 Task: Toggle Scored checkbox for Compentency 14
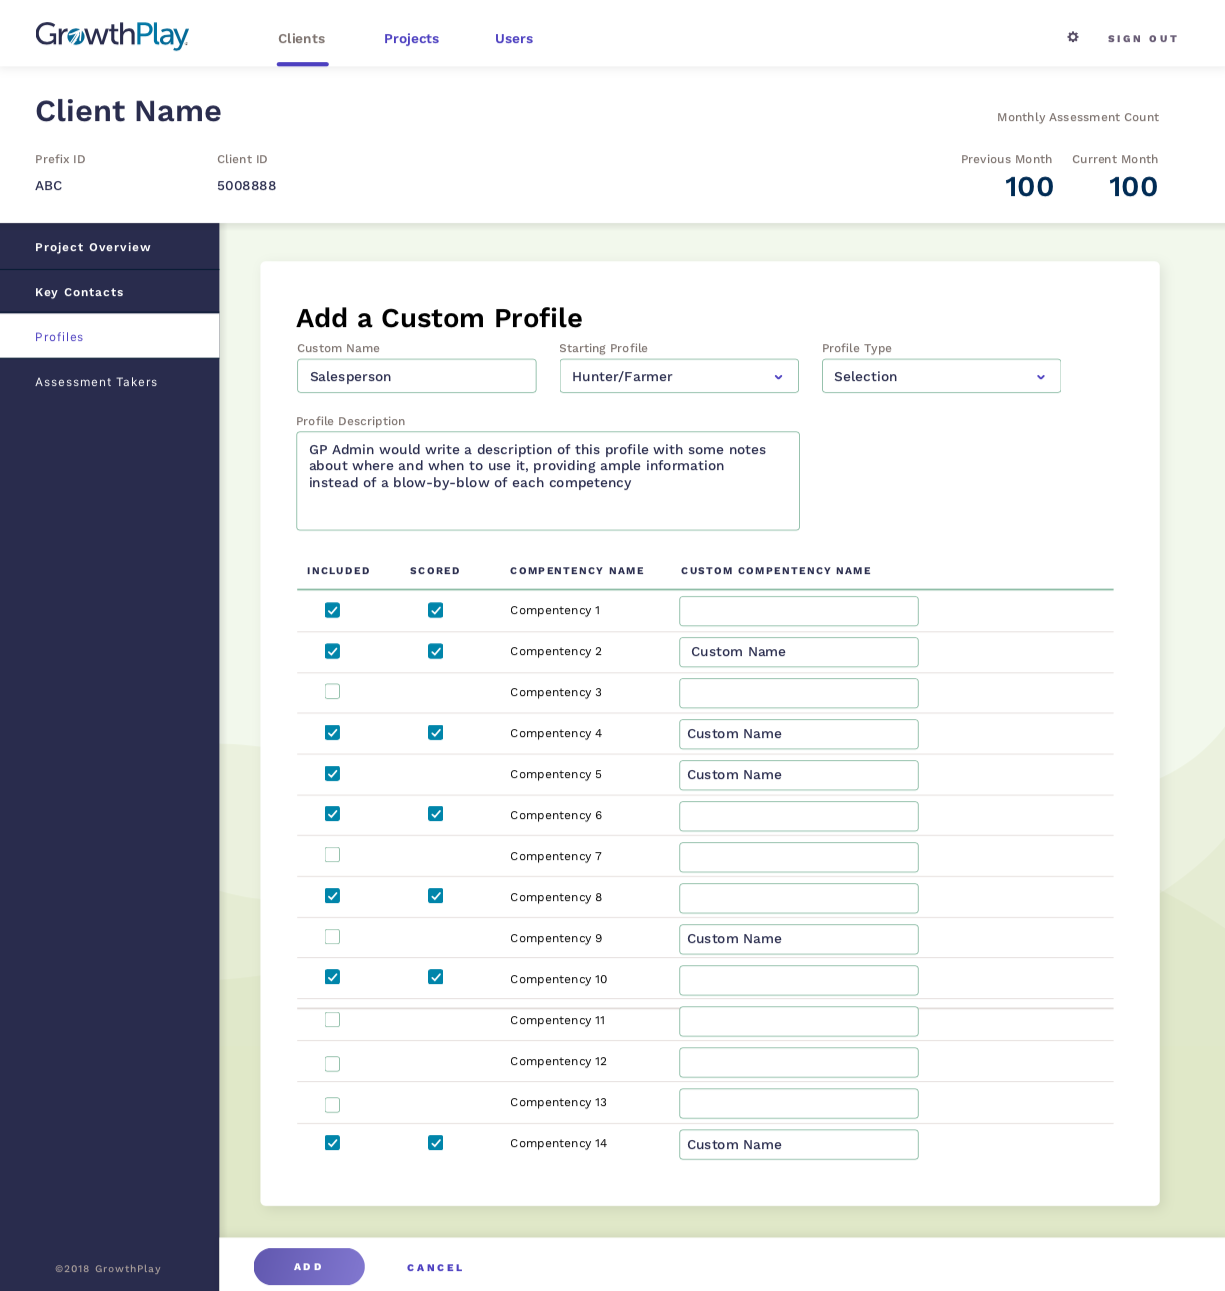tap(435, 1142)
